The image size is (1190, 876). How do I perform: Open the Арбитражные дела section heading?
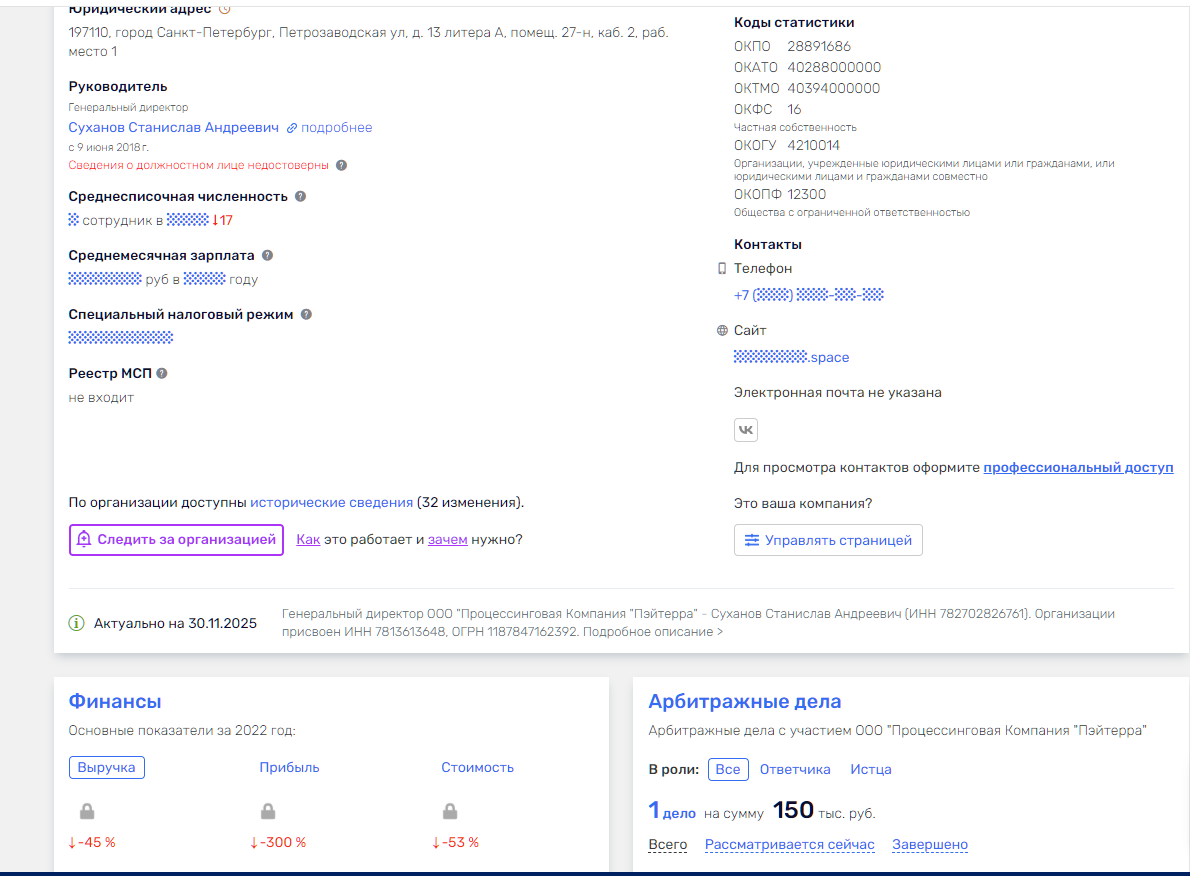(x=745, y=701)
